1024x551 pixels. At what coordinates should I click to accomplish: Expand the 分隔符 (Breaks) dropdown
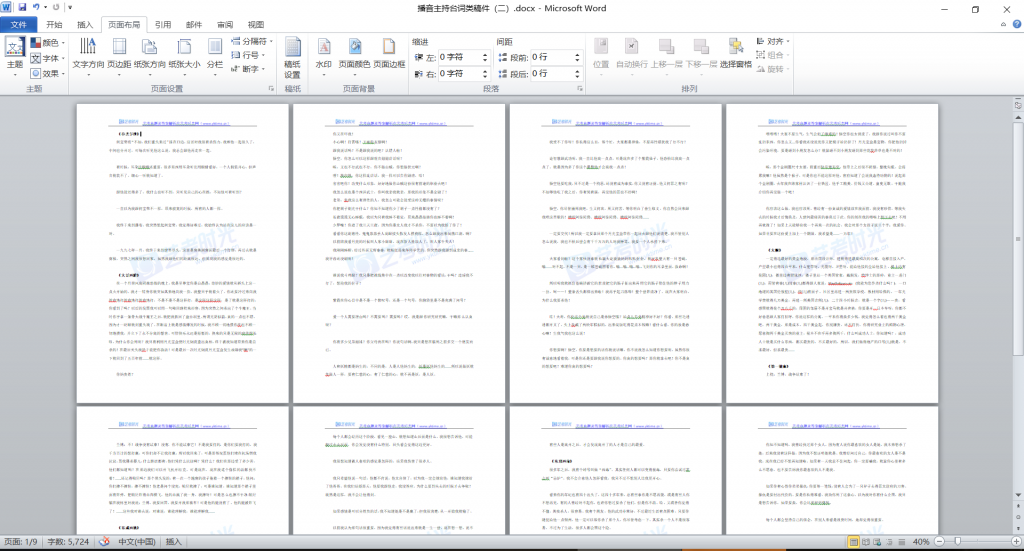(x=252, y=42)
